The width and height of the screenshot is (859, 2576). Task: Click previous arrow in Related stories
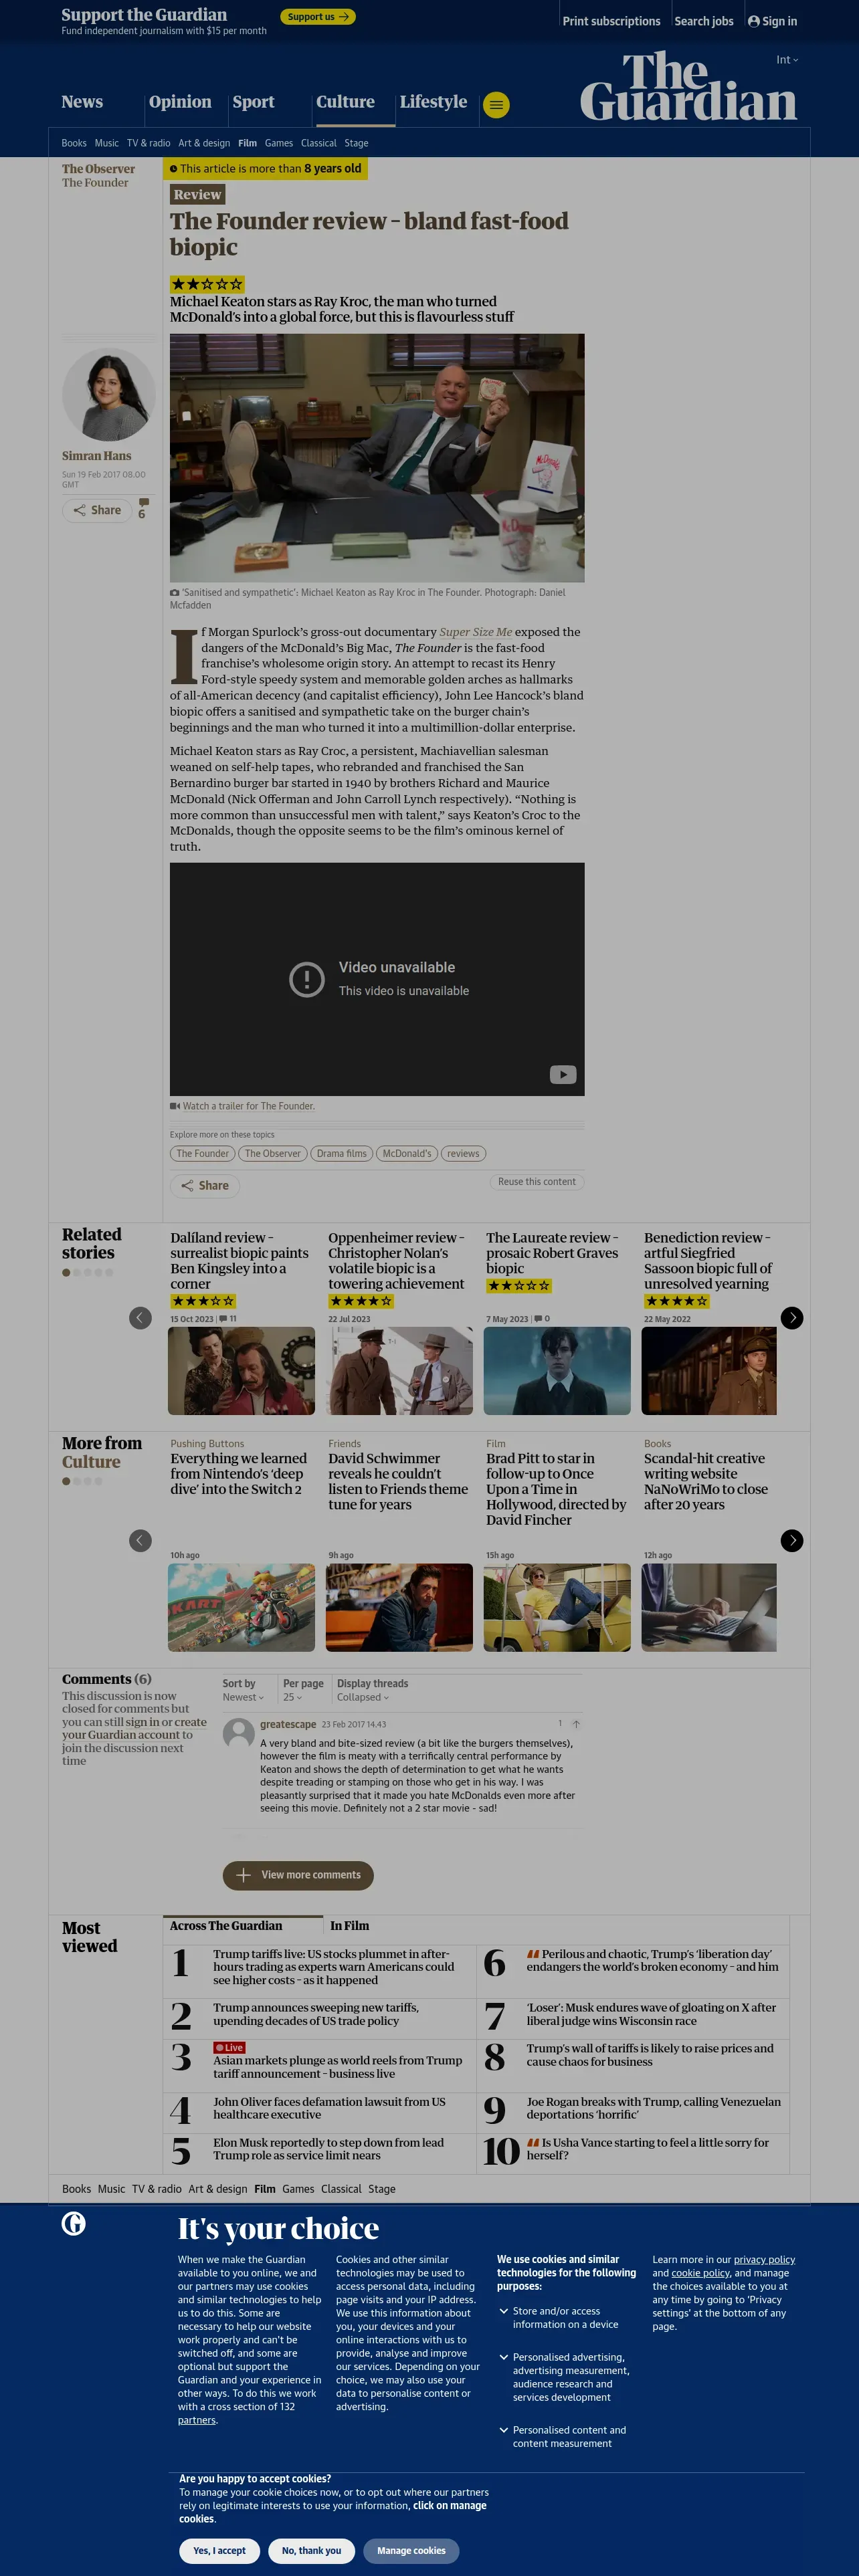click(141, 1318)
